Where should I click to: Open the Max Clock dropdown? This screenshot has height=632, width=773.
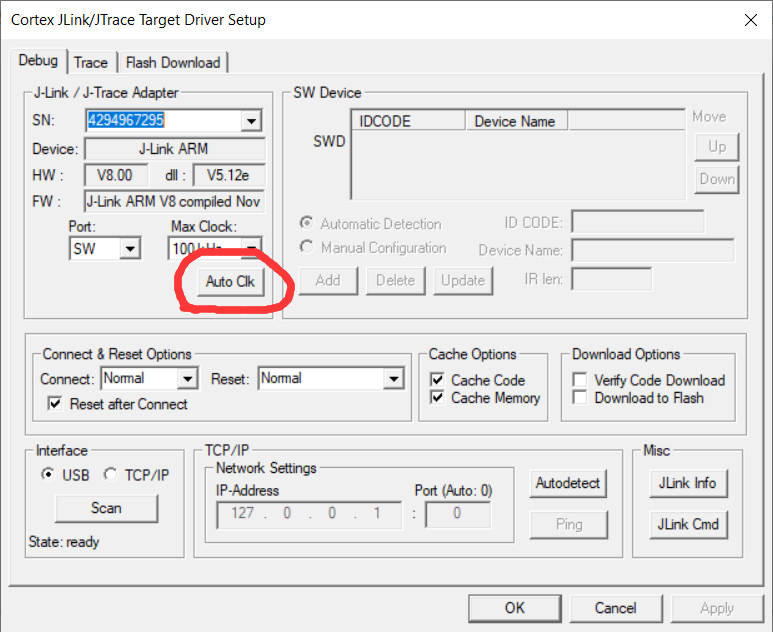pyautogui.click(x=251, y=247)
